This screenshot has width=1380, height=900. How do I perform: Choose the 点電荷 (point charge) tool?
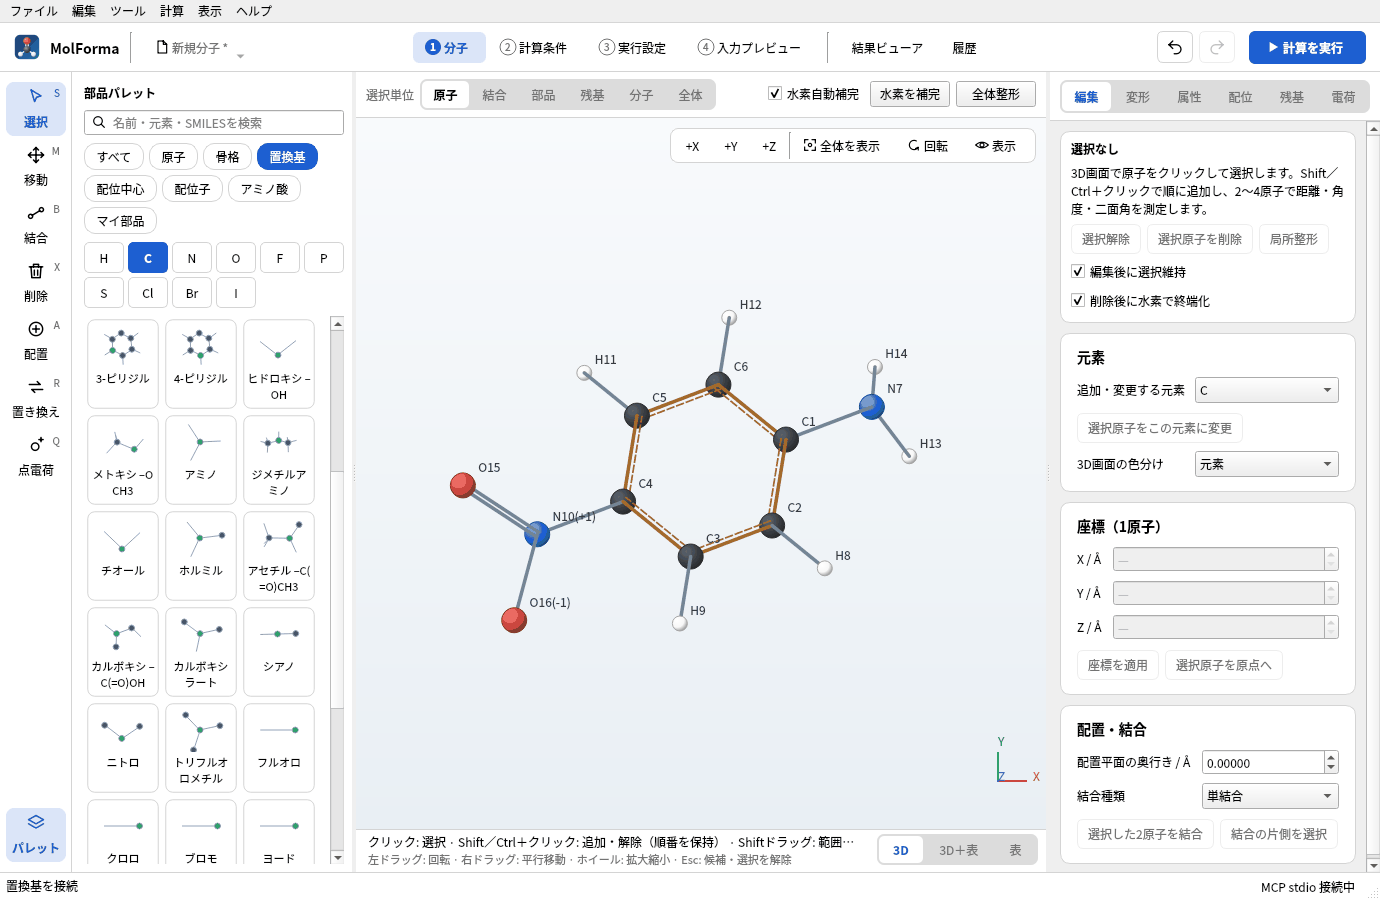click(36, 456)
